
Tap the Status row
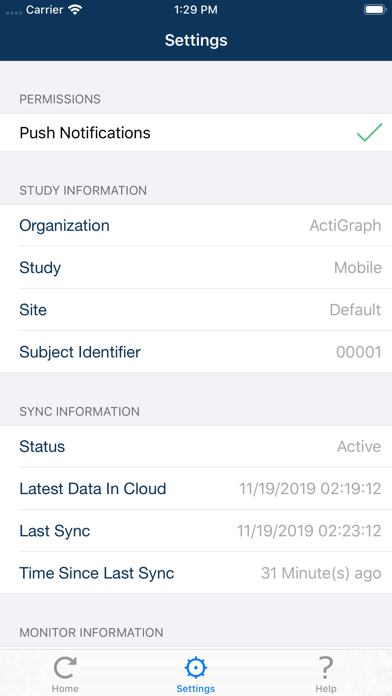pos(196,447)
